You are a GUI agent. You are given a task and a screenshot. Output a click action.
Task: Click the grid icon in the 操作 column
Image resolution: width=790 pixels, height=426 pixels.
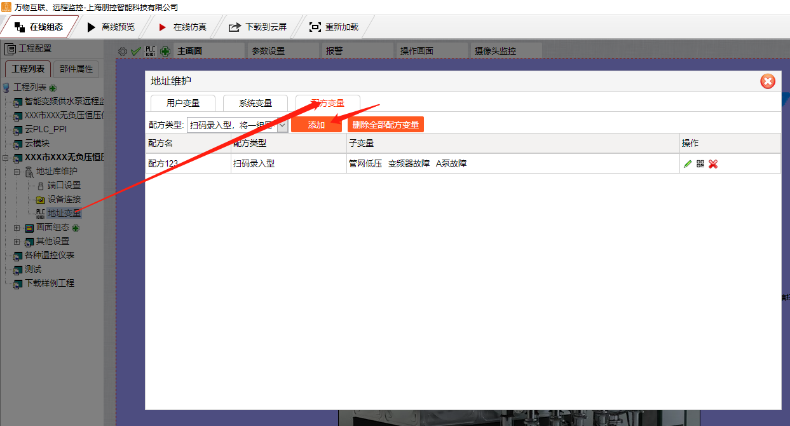coord(700,163)
